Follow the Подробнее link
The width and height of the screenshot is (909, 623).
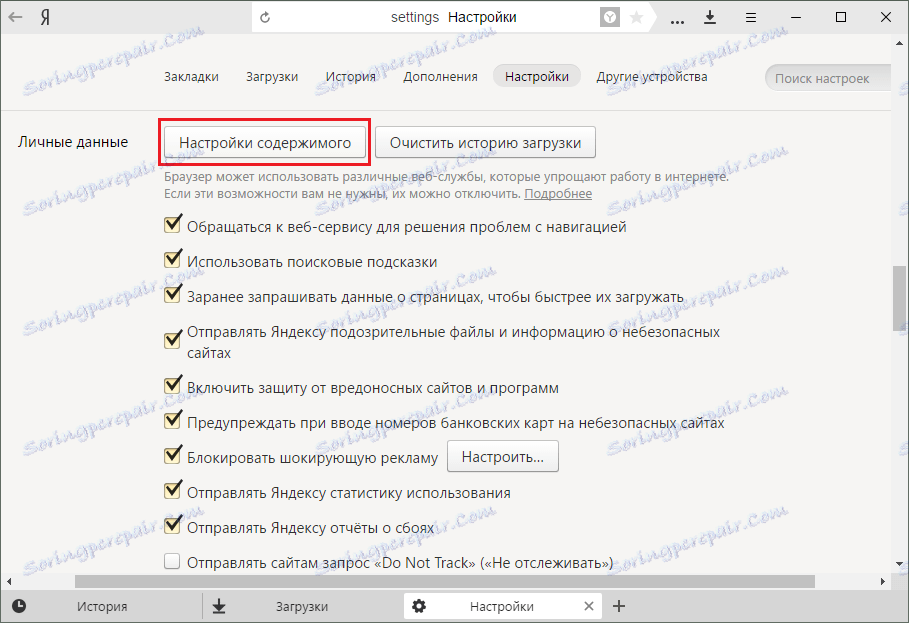pos(558,194)
